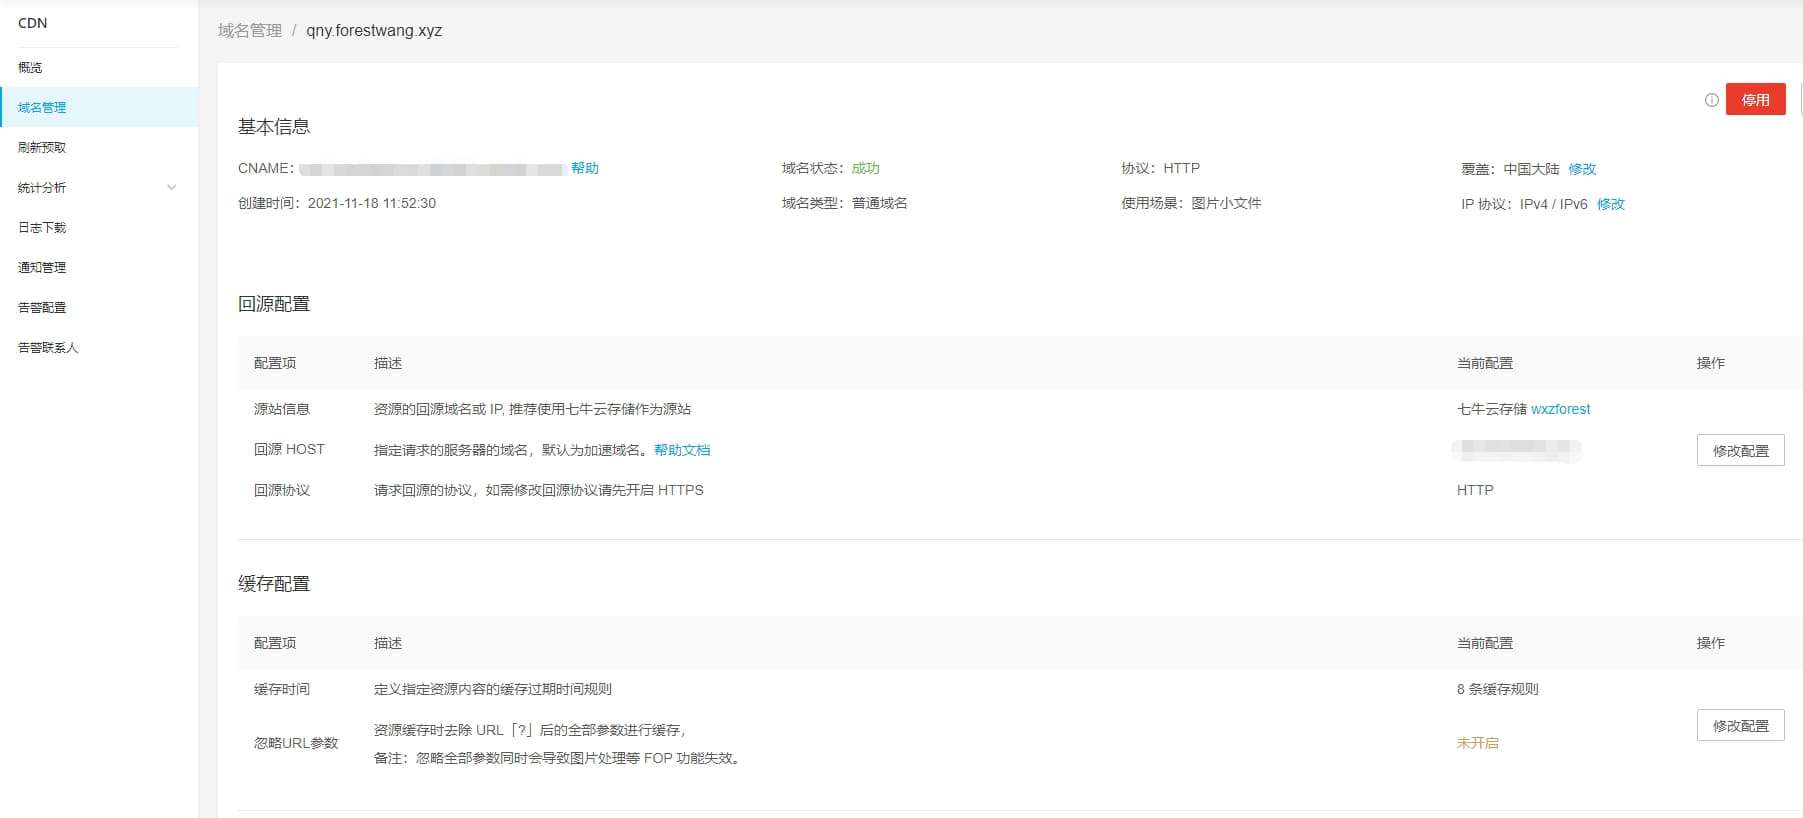1803x818 pixels.
Task: Click the red 停用 button
Action: [1755, 99]
